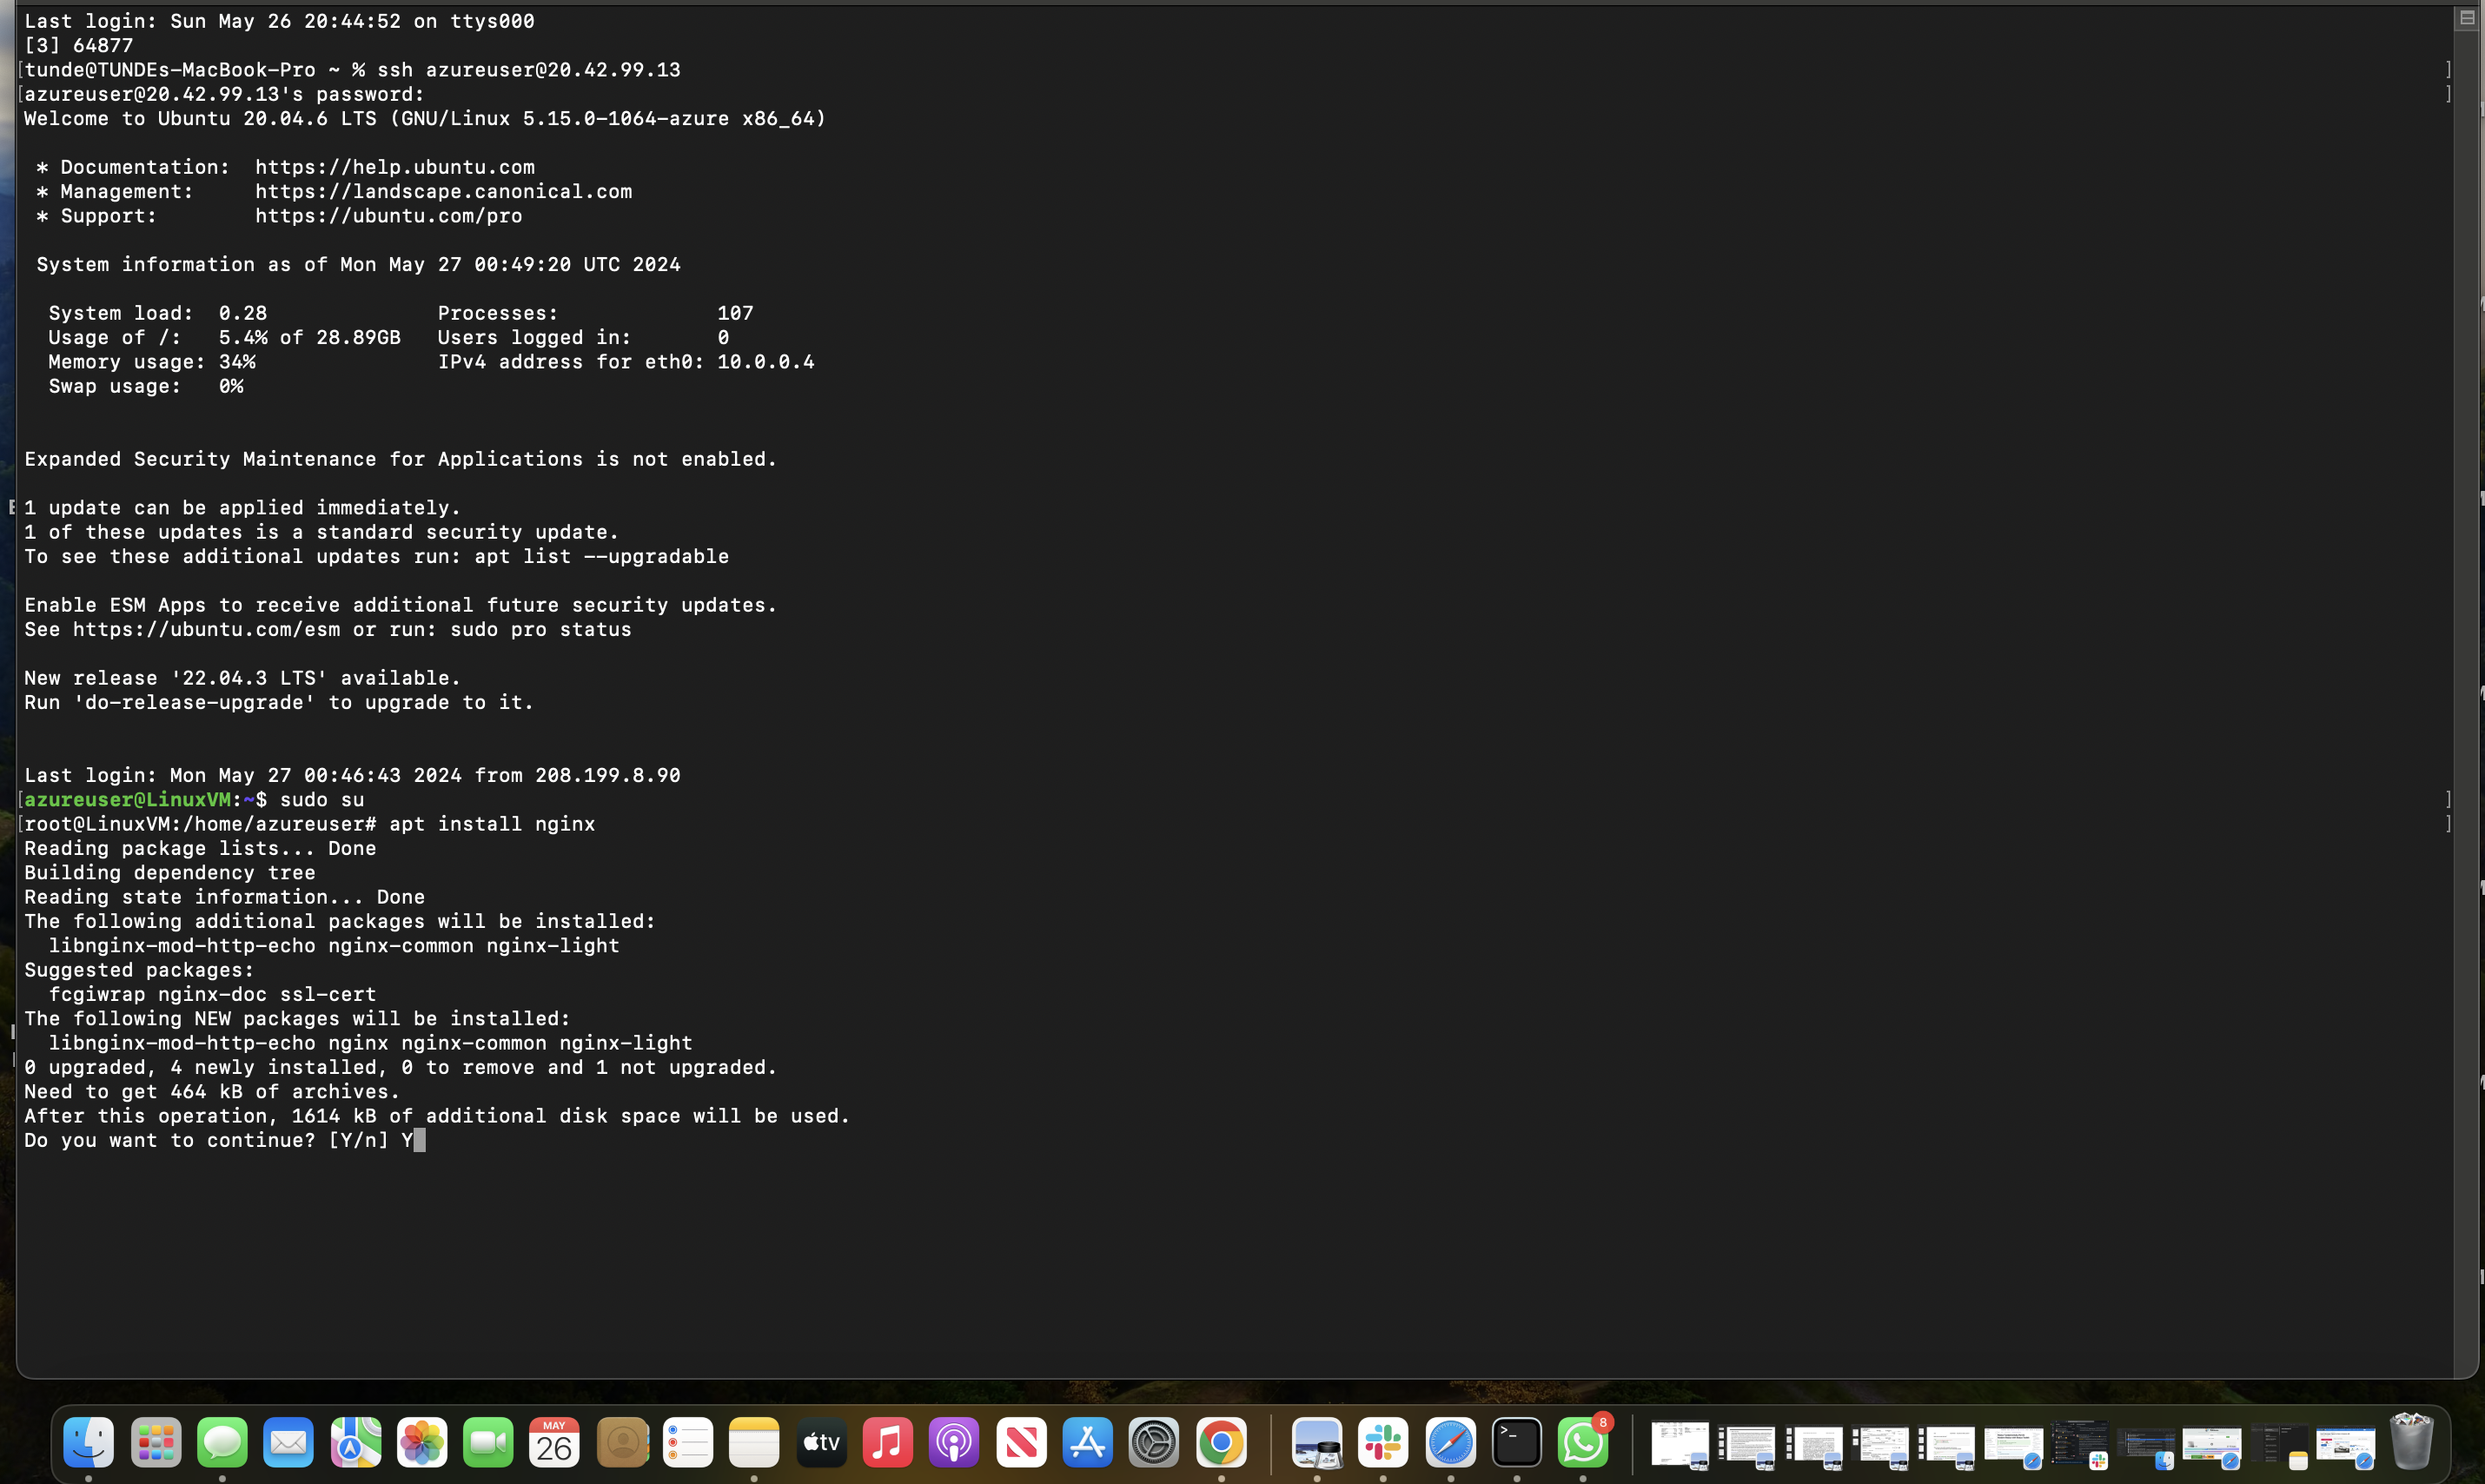
Task: Open Safari compass icon in dock
Action: click(x=1450, y=1442)
